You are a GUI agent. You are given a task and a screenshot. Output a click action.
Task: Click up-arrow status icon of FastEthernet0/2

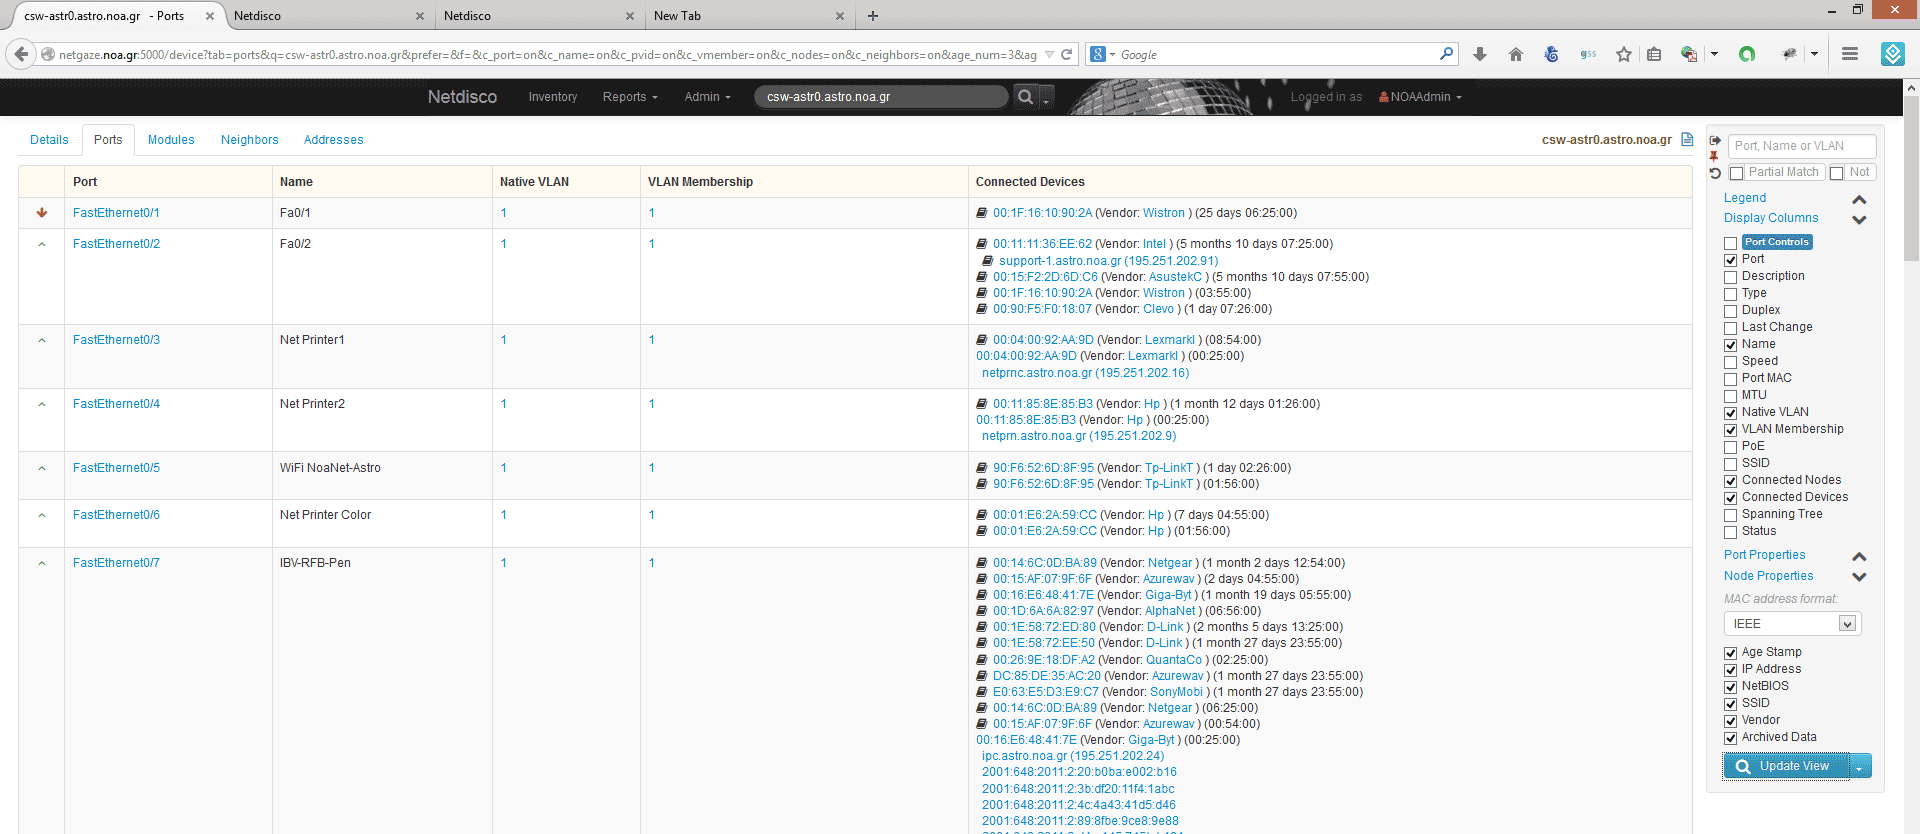[42, 244]
